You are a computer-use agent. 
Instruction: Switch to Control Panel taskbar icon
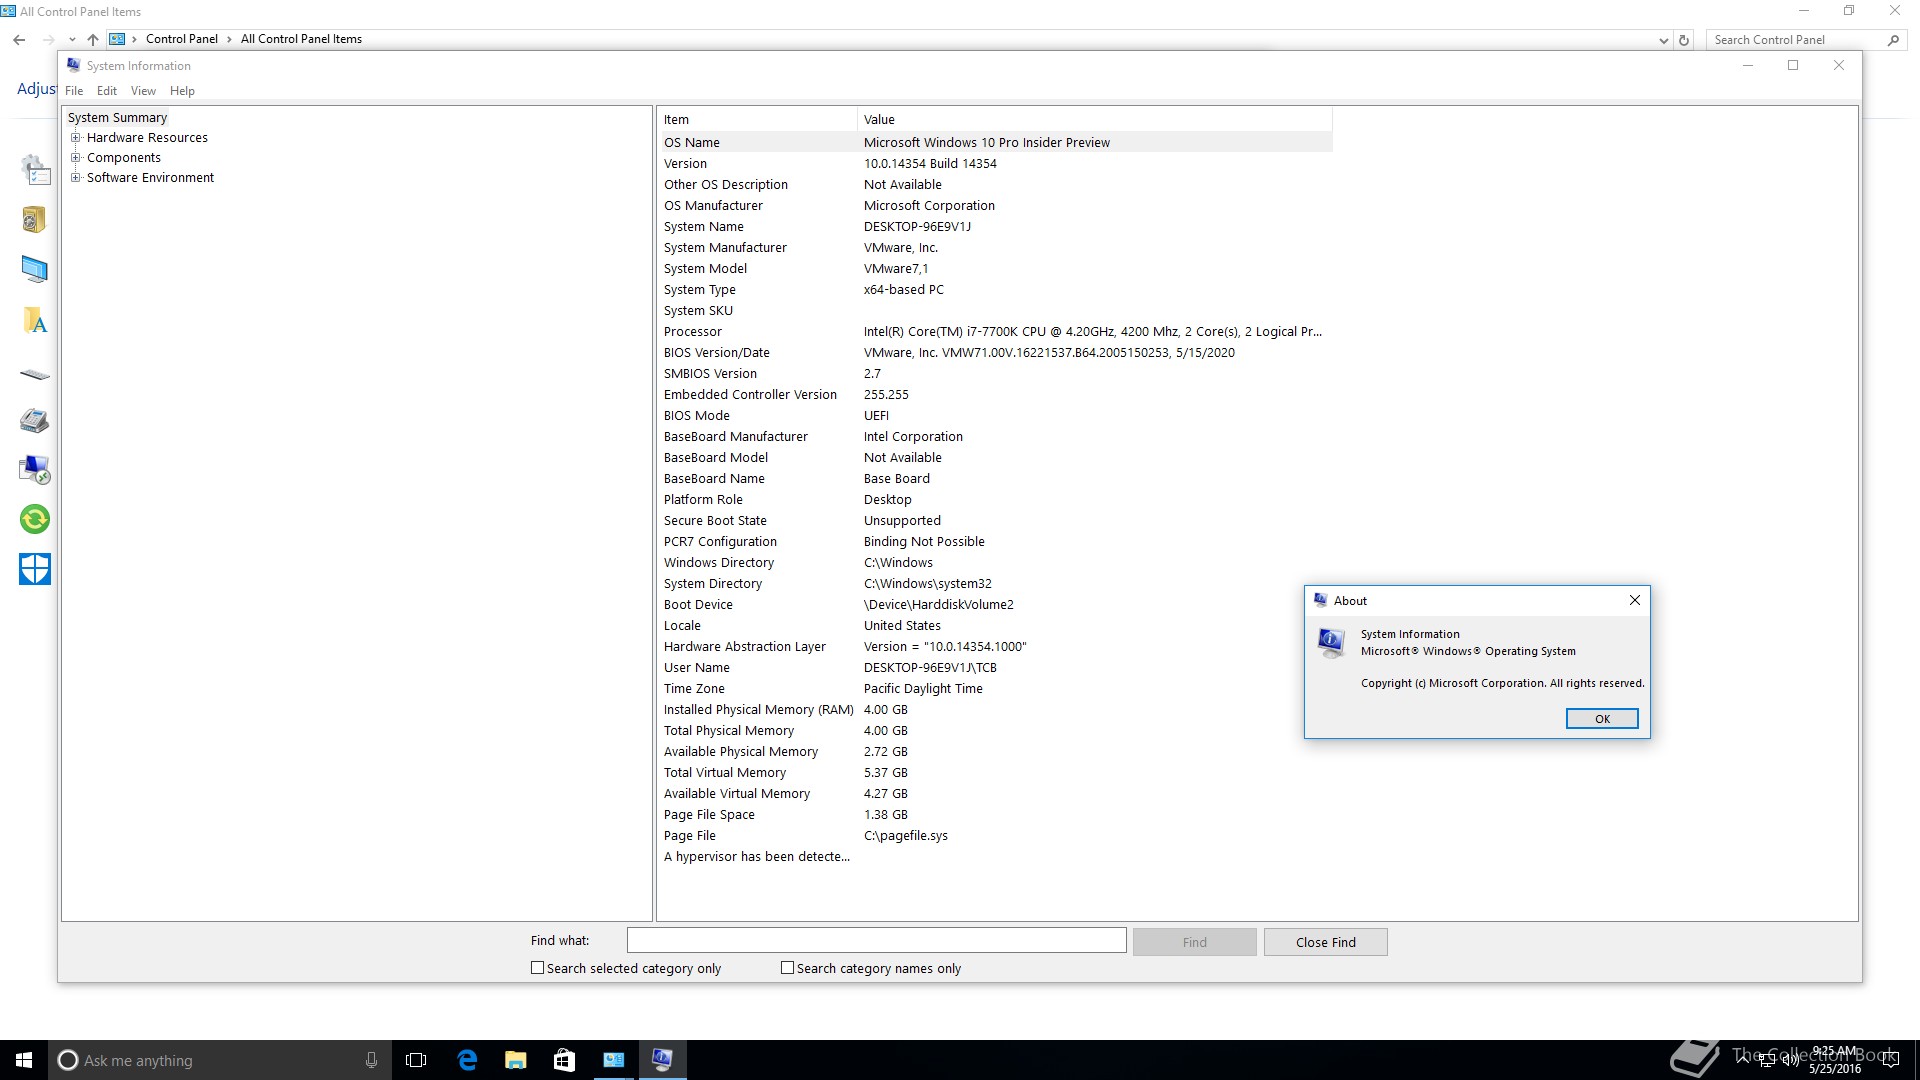(613, 1060)
